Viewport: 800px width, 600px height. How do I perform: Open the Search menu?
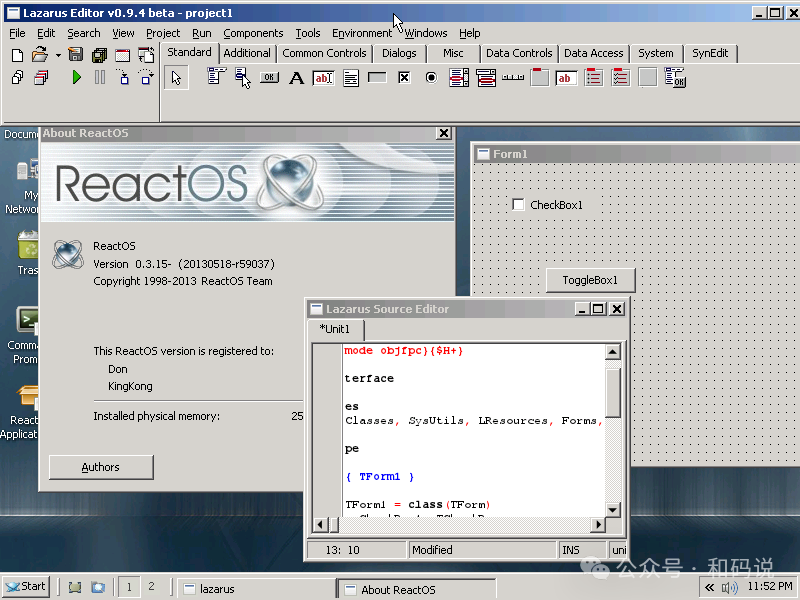84,33
